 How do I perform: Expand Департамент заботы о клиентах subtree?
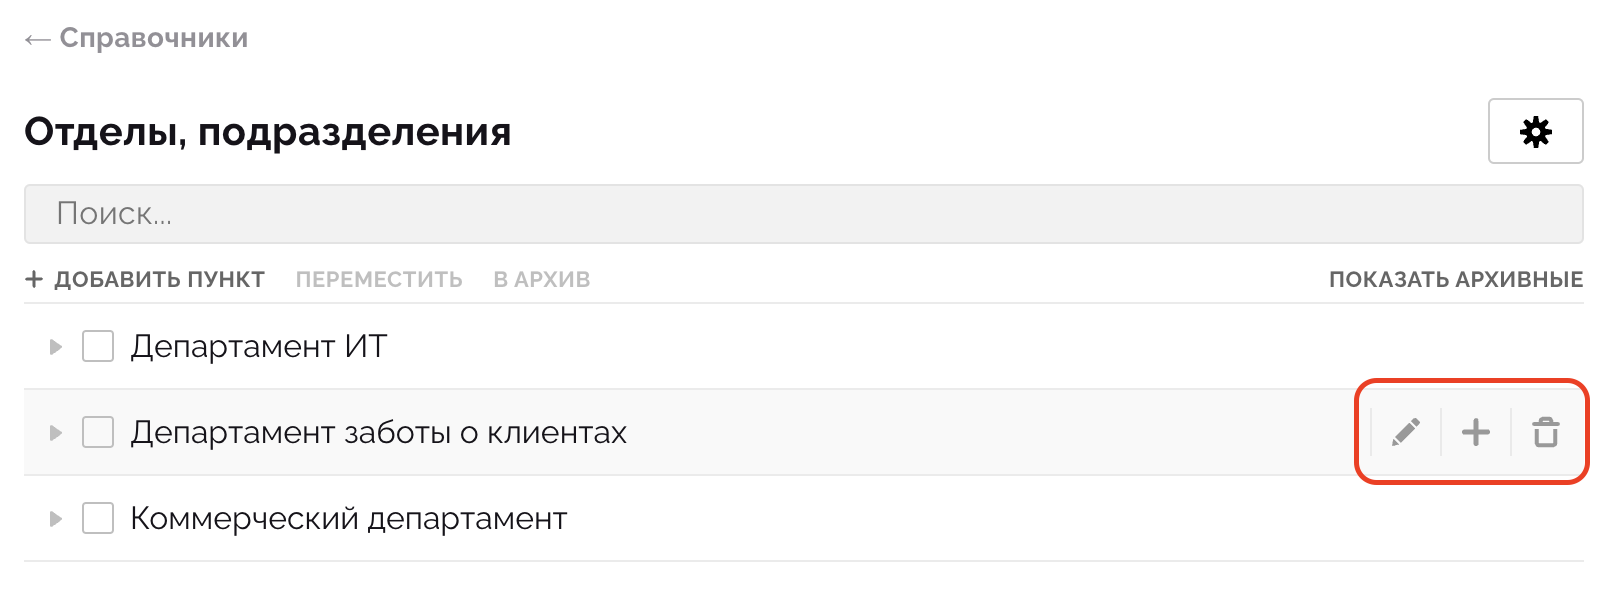tap(56, 433)
